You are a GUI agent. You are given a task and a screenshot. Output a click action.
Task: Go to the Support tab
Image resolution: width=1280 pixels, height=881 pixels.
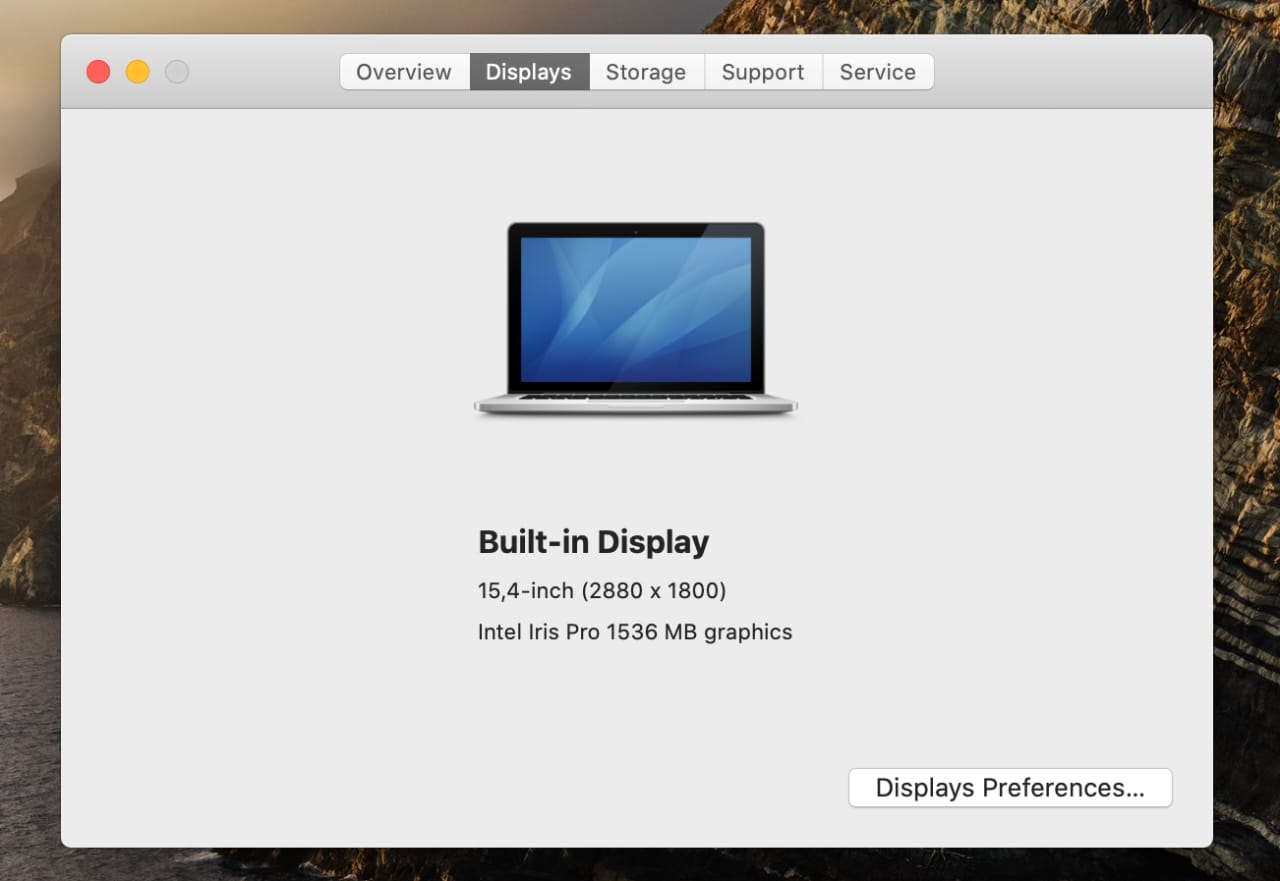pyautogui.click(x=763, y=72)
